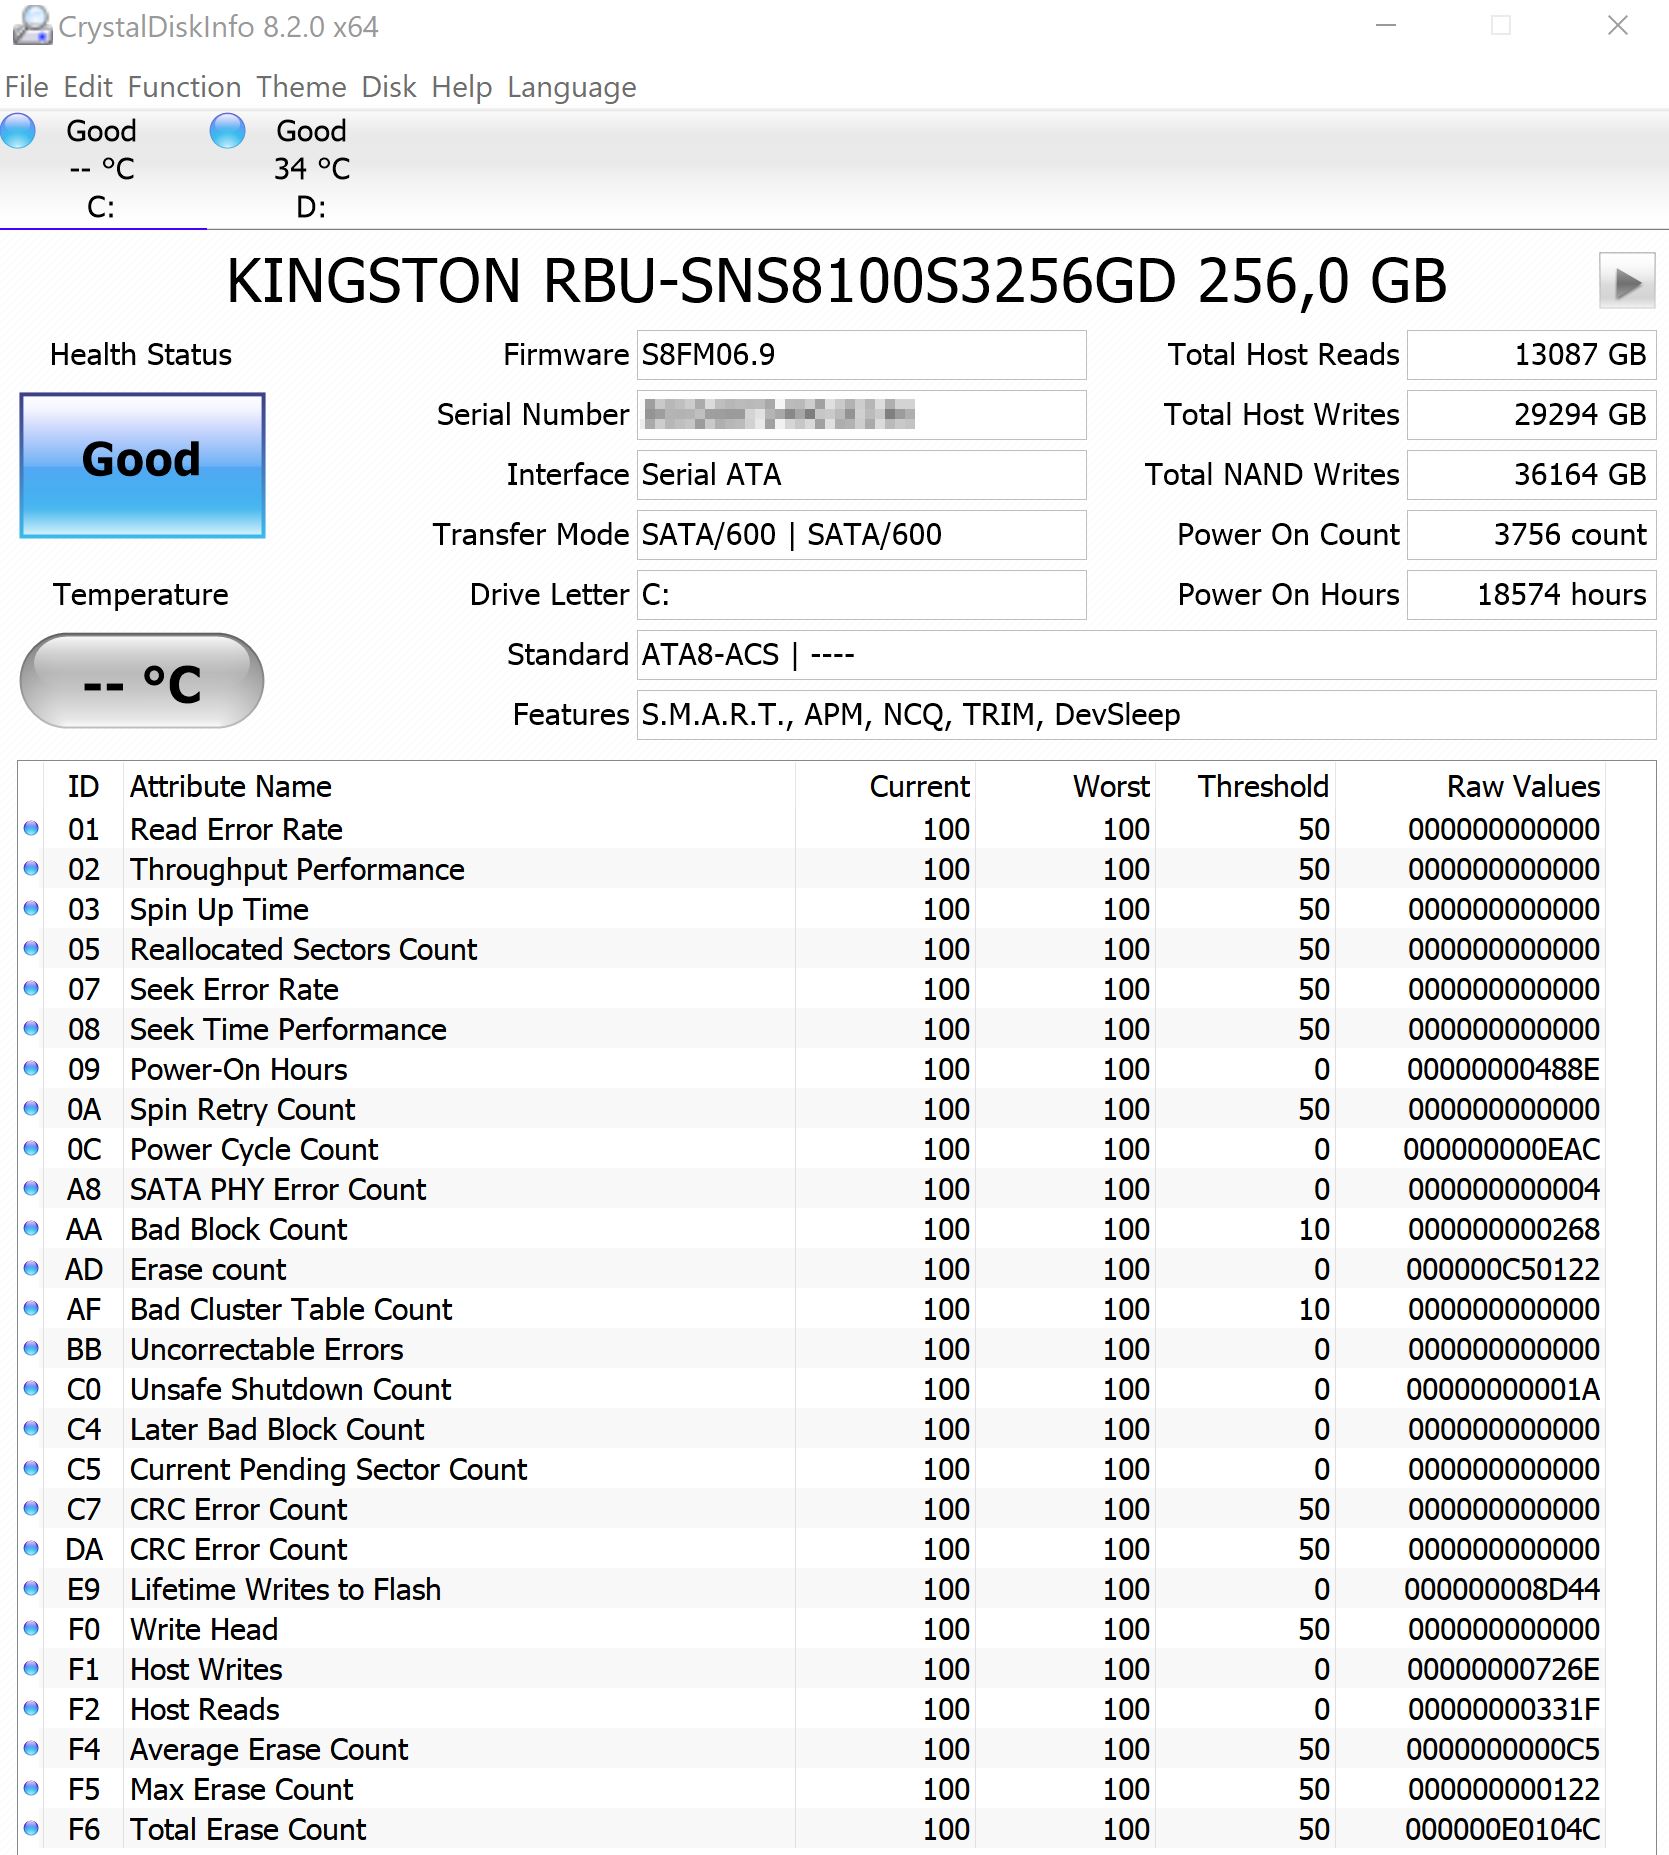This screenshot has width=1669, height=1855.
Task: Click the CrystalDiskInfo app icon in title bar
Action: pyautogui.click(x=31, y=26)
